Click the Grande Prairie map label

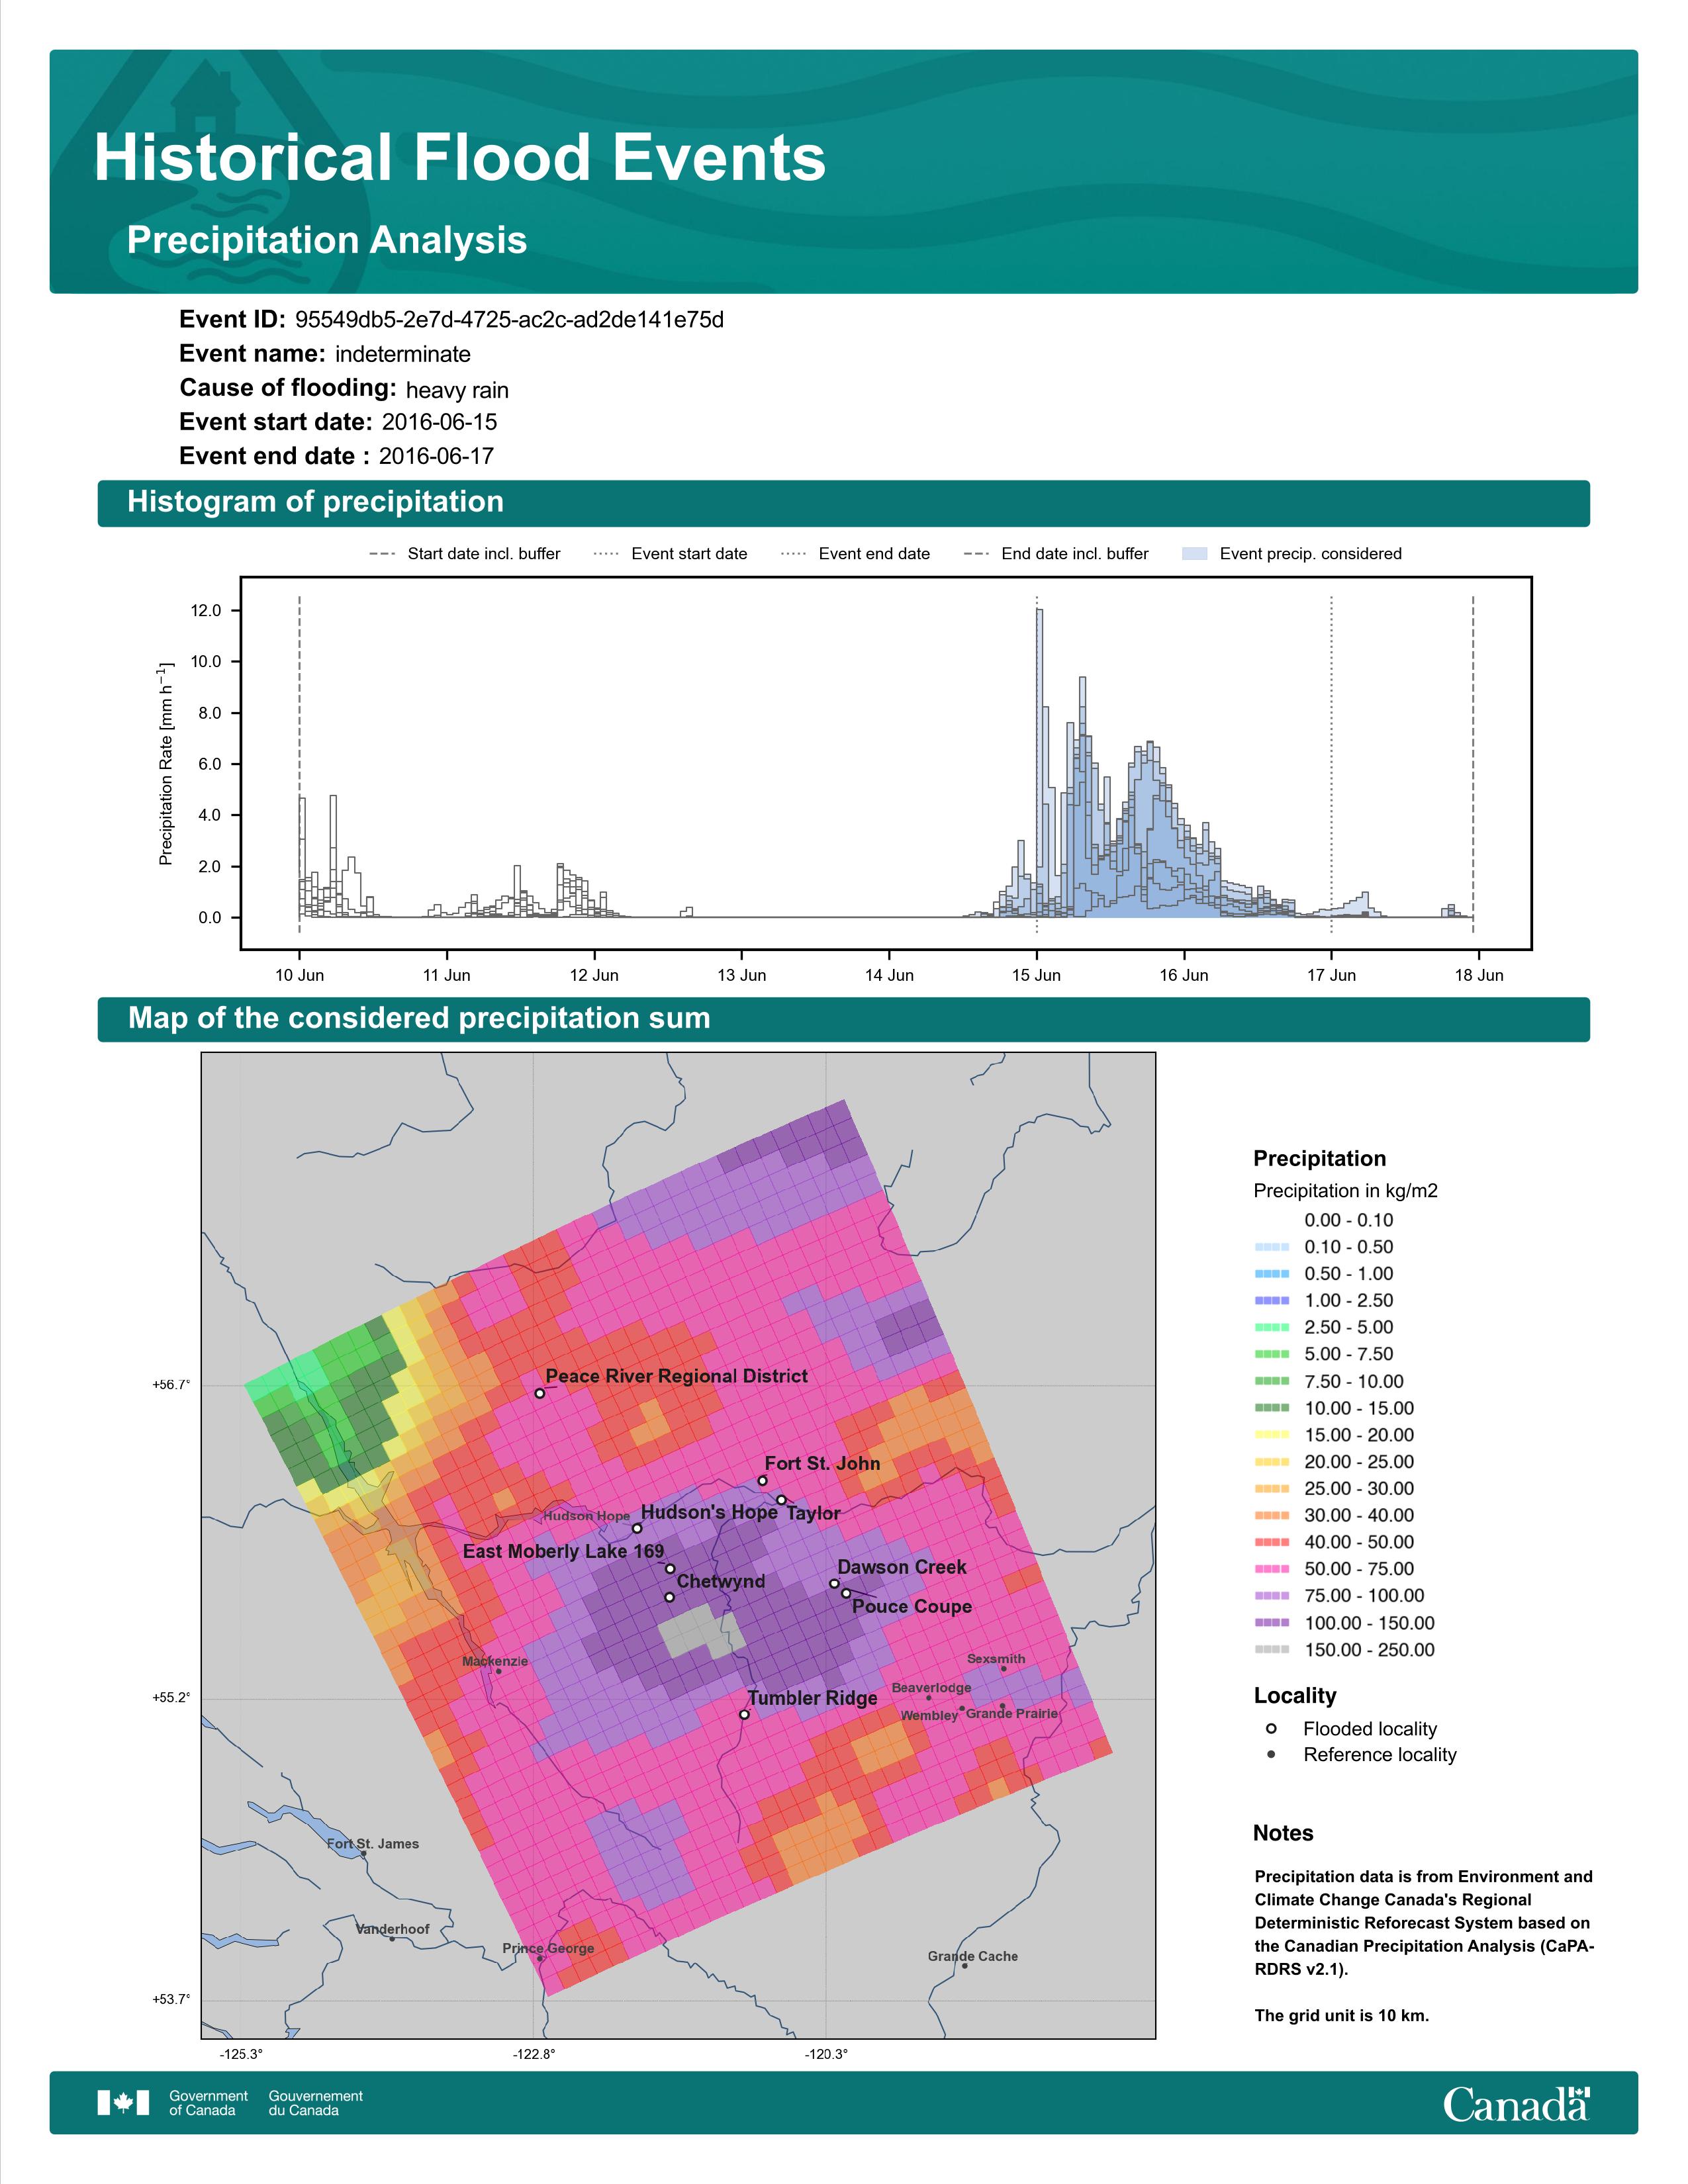tap(1012, 1713)
